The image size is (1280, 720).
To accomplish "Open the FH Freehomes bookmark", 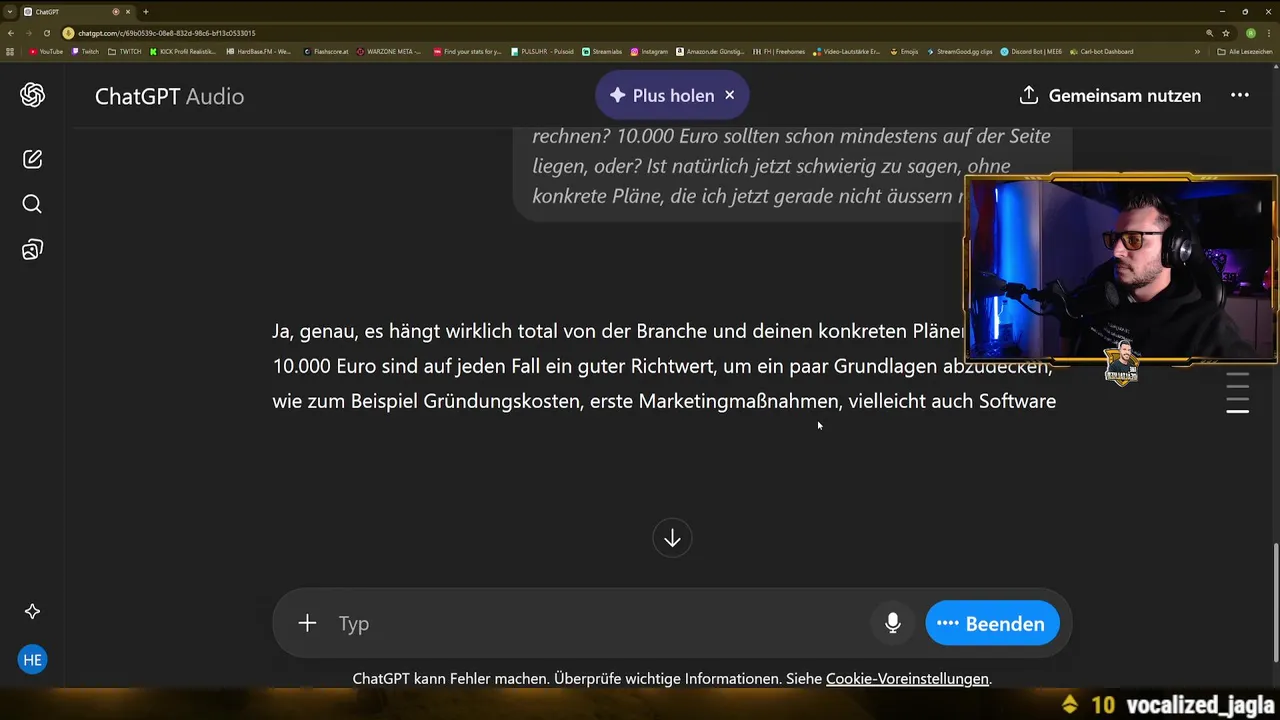I will click(779, 51).
